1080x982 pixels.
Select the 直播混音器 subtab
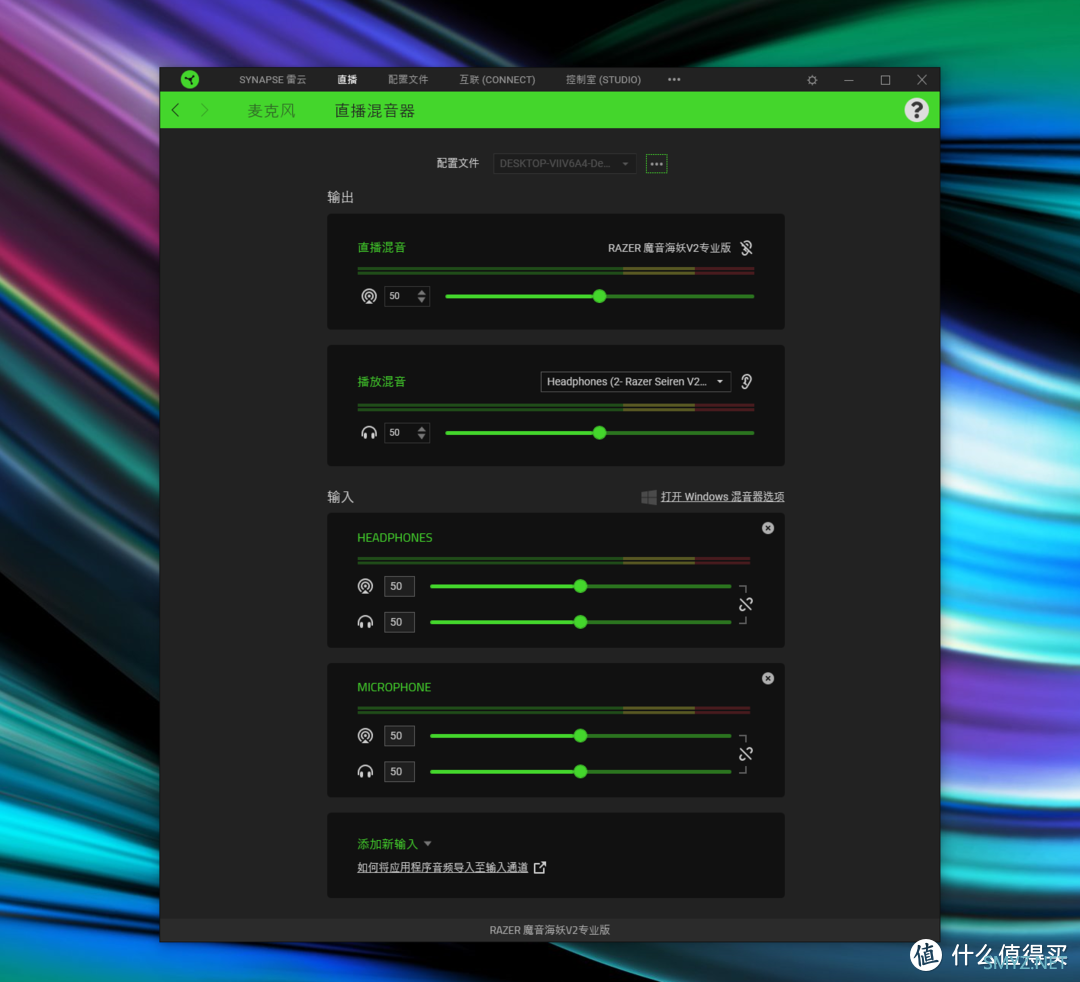pos(375,111)
